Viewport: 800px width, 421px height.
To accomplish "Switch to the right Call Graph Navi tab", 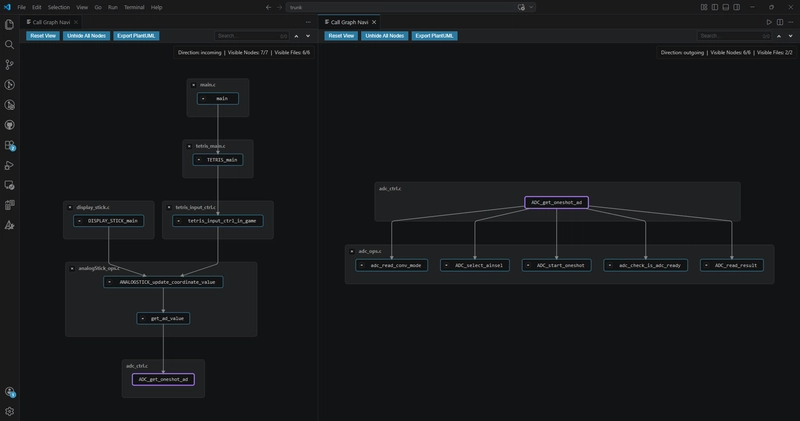I will (349, 22).
